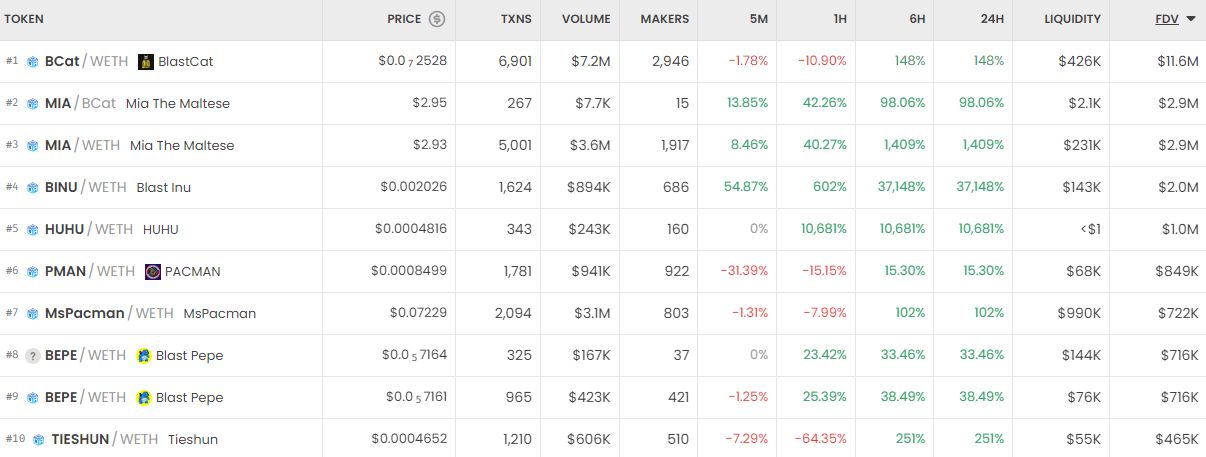Click the chain icon in MIA / BCat row

[33, 103]
